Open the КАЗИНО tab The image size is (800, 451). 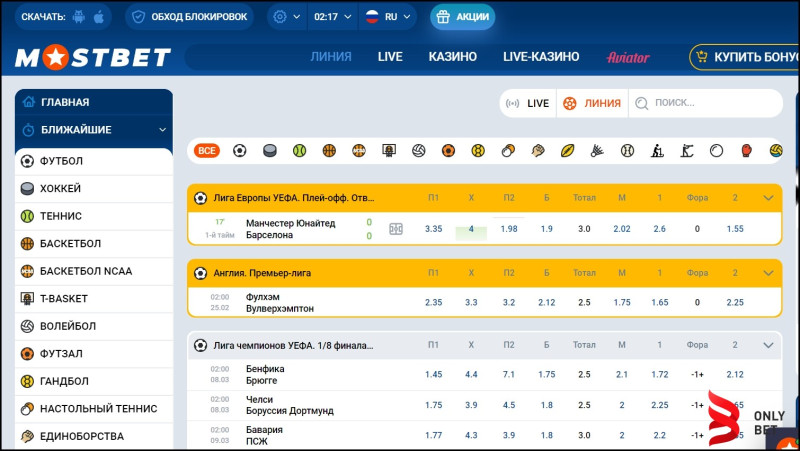452,57
